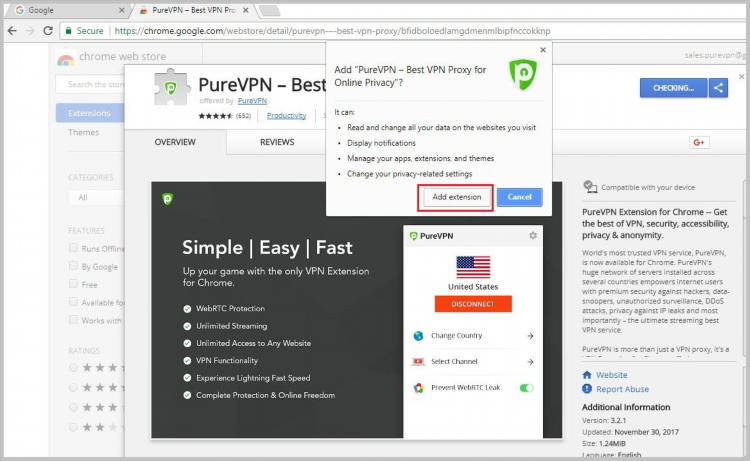Screen dimensions: 750x461
Task: Click the house icon beside Website
Action: (587, 375)
